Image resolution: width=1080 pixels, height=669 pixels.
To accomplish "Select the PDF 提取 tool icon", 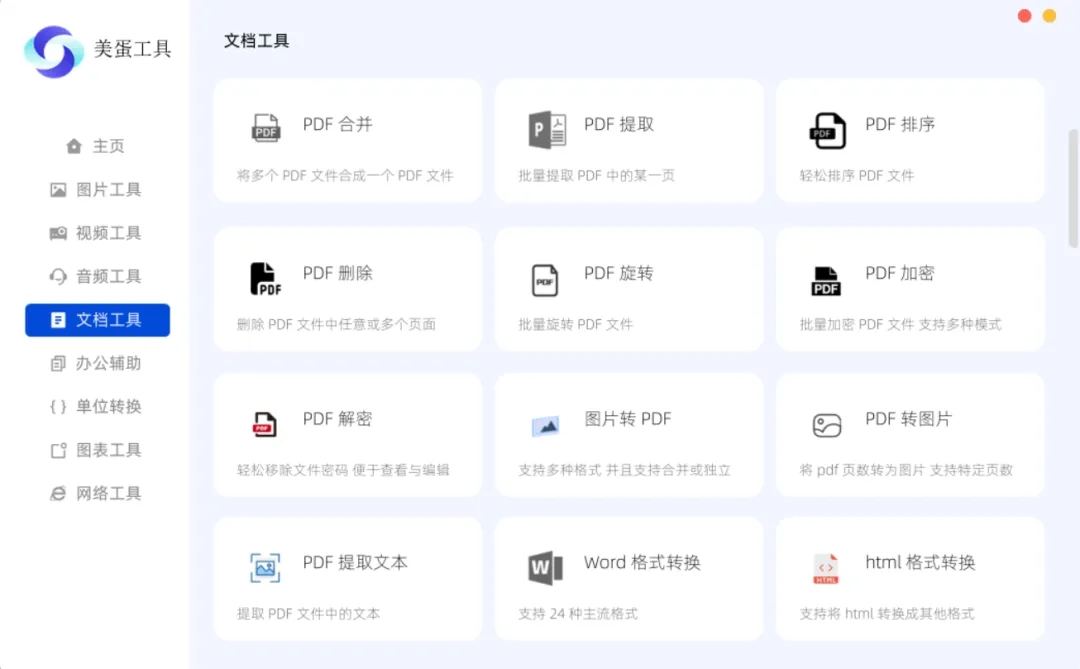I will point(546,128).
